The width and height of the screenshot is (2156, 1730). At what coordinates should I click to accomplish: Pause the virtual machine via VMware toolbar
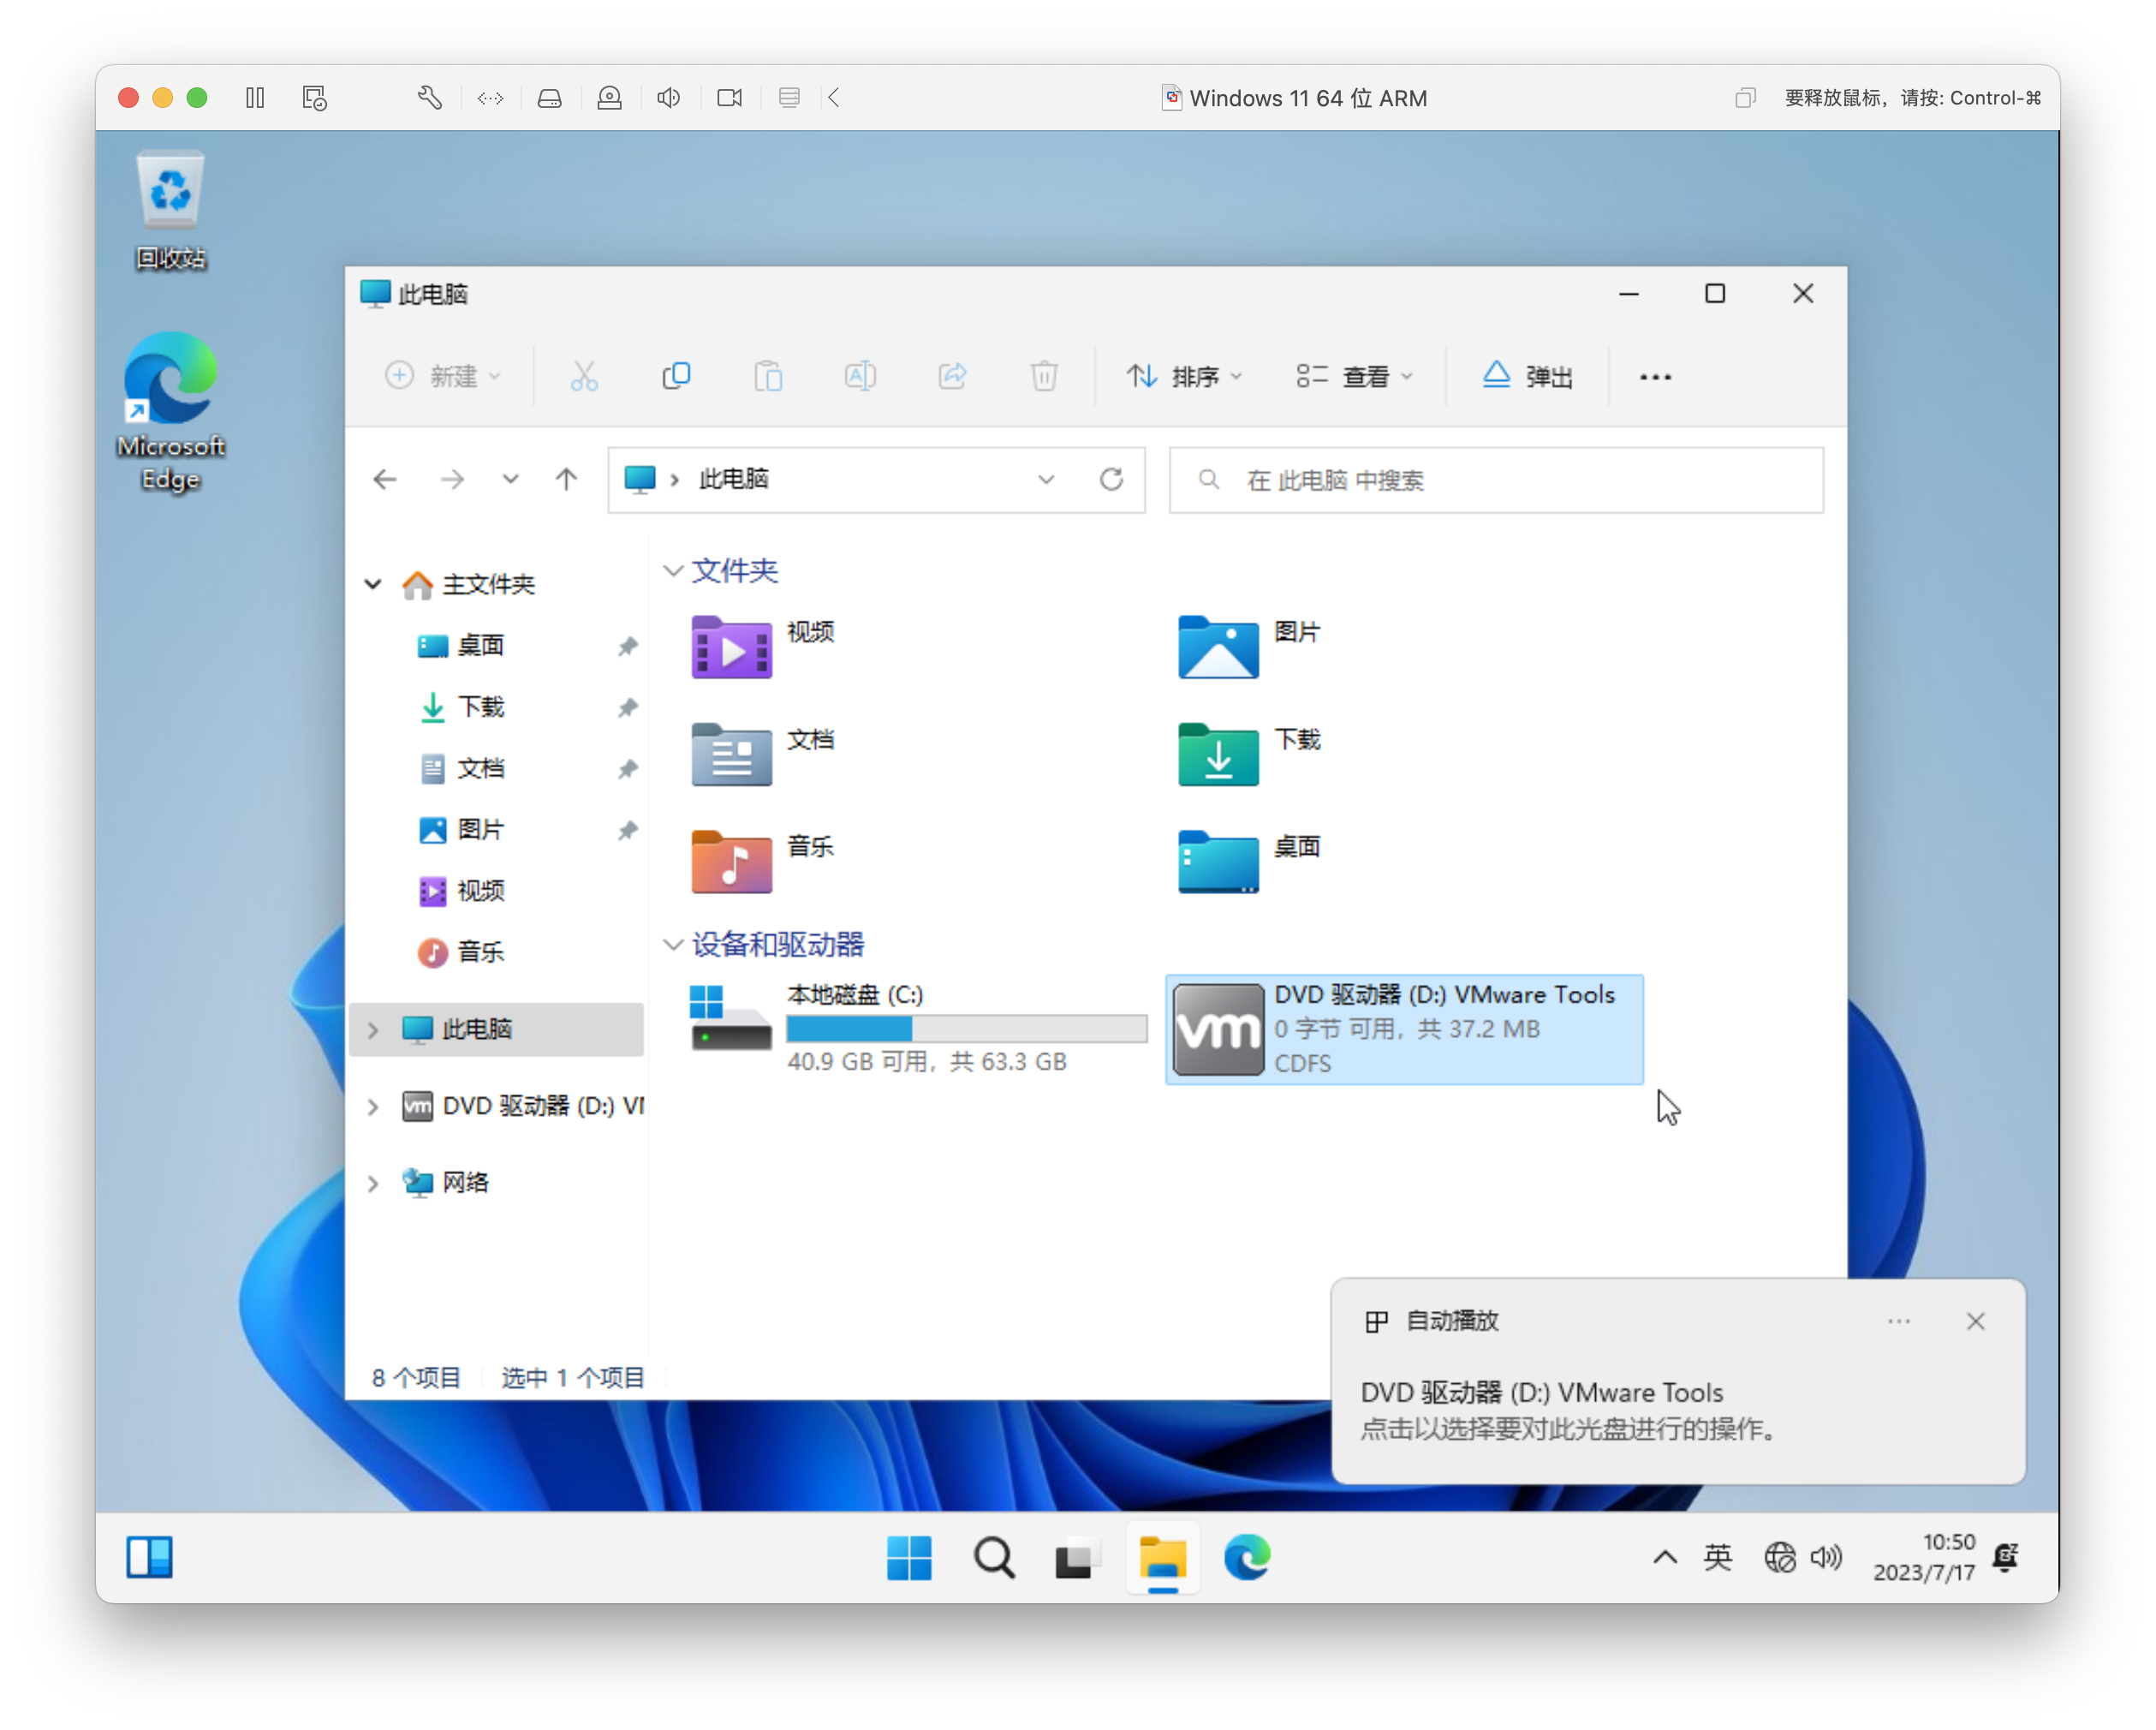255,97
